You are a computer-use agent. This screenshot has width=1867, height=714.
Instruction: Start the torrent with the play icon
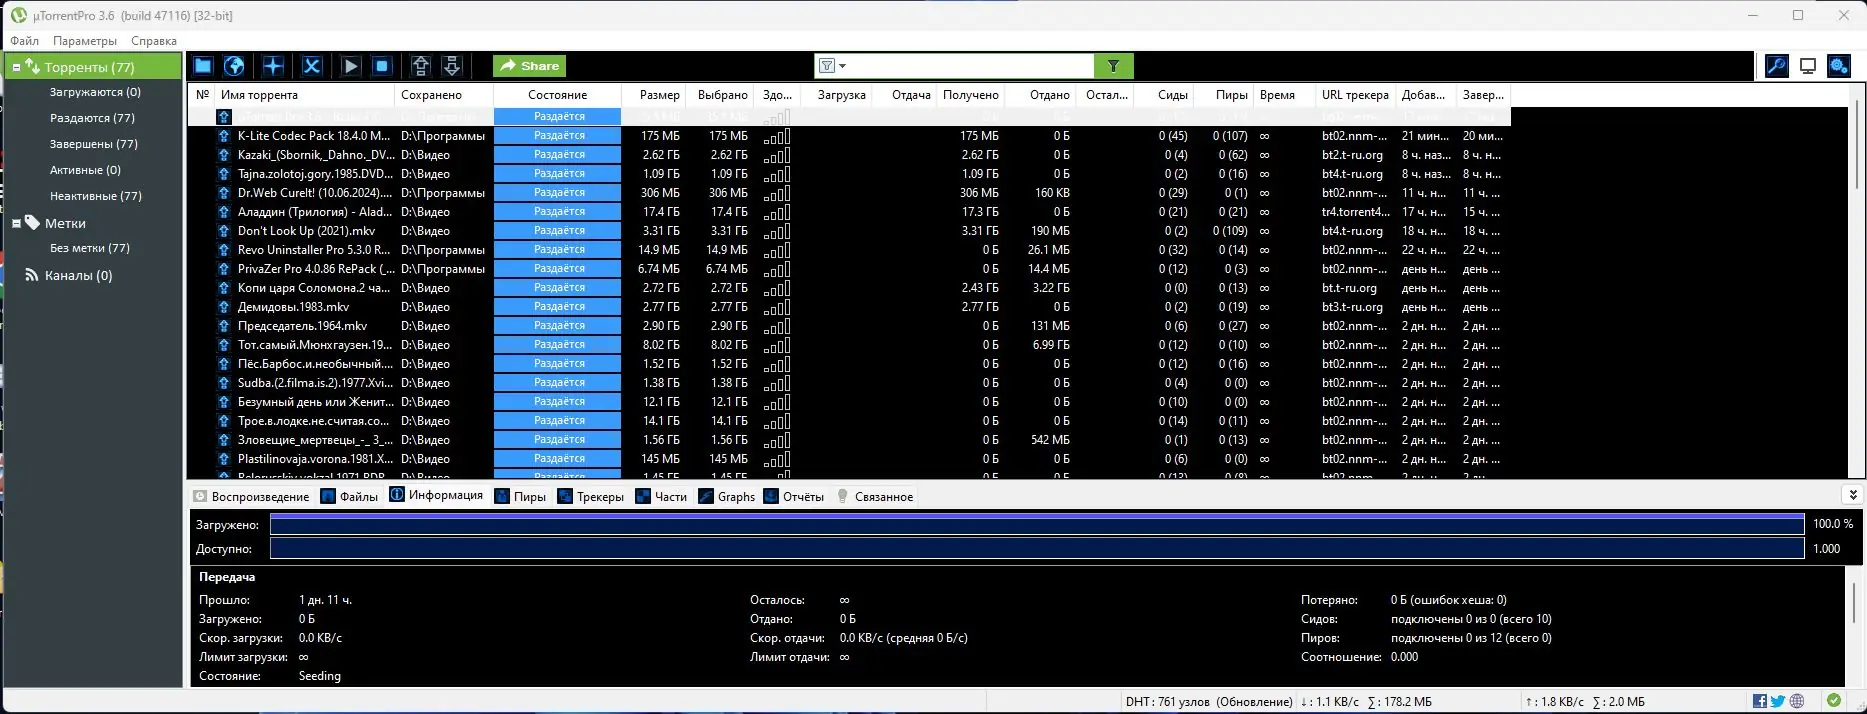coord(351,66)
